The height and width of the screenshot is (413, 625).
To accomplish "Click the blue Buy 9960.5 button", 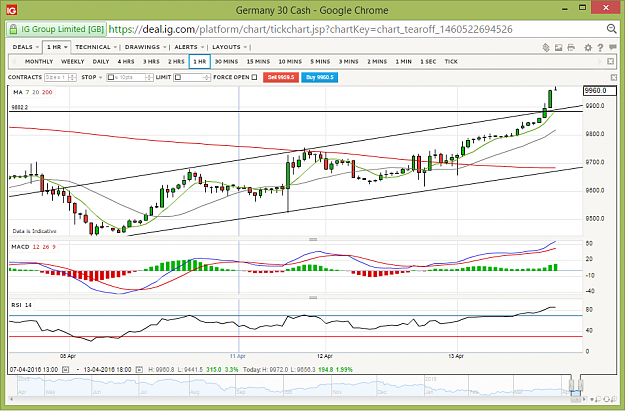I will (320, 77).
